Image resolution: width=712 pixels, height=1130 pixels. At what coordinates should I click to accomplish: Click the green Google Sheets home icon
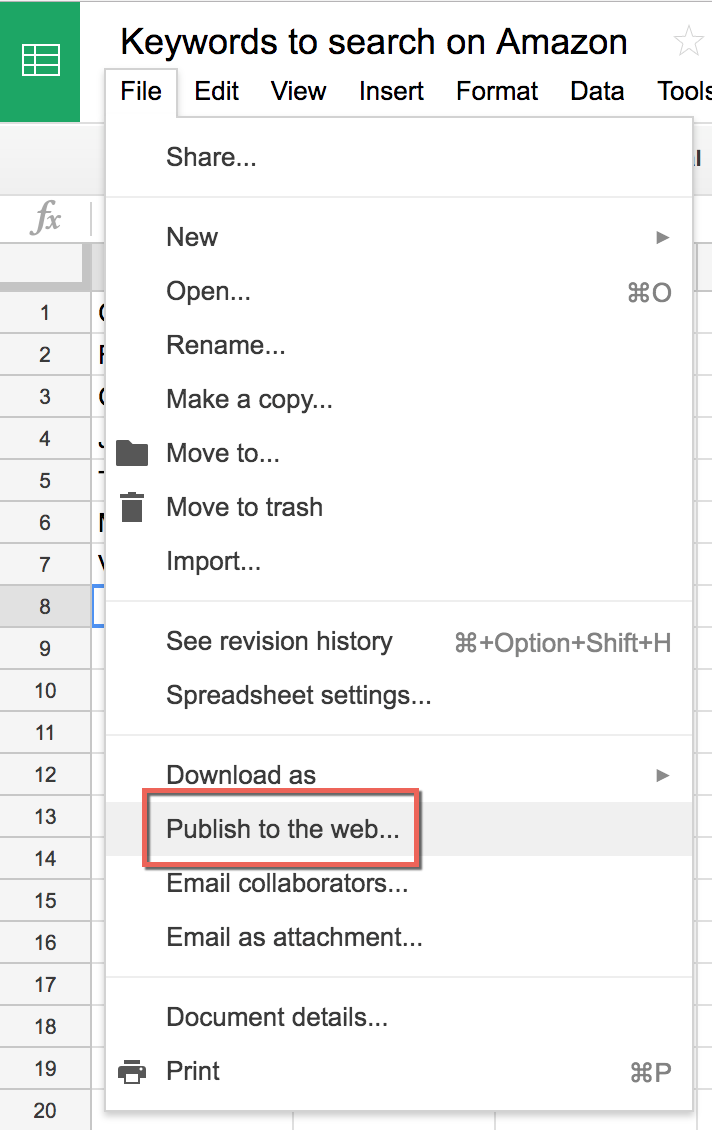(x=40, y=61)
